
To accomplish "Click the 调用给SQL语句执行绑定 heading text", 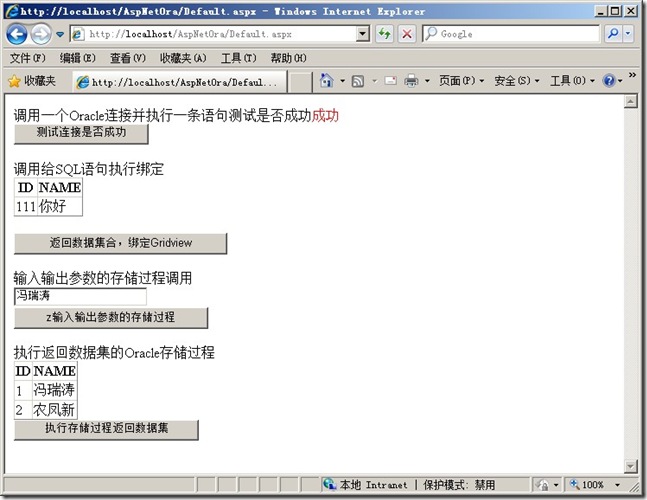I will pyautogui.click(x=89, y=169).
